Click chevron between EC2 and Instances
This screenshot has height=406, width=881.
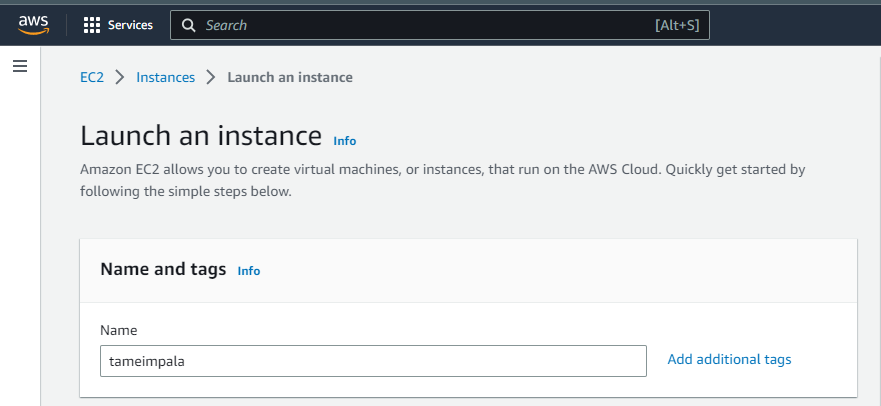pos(120,77)
